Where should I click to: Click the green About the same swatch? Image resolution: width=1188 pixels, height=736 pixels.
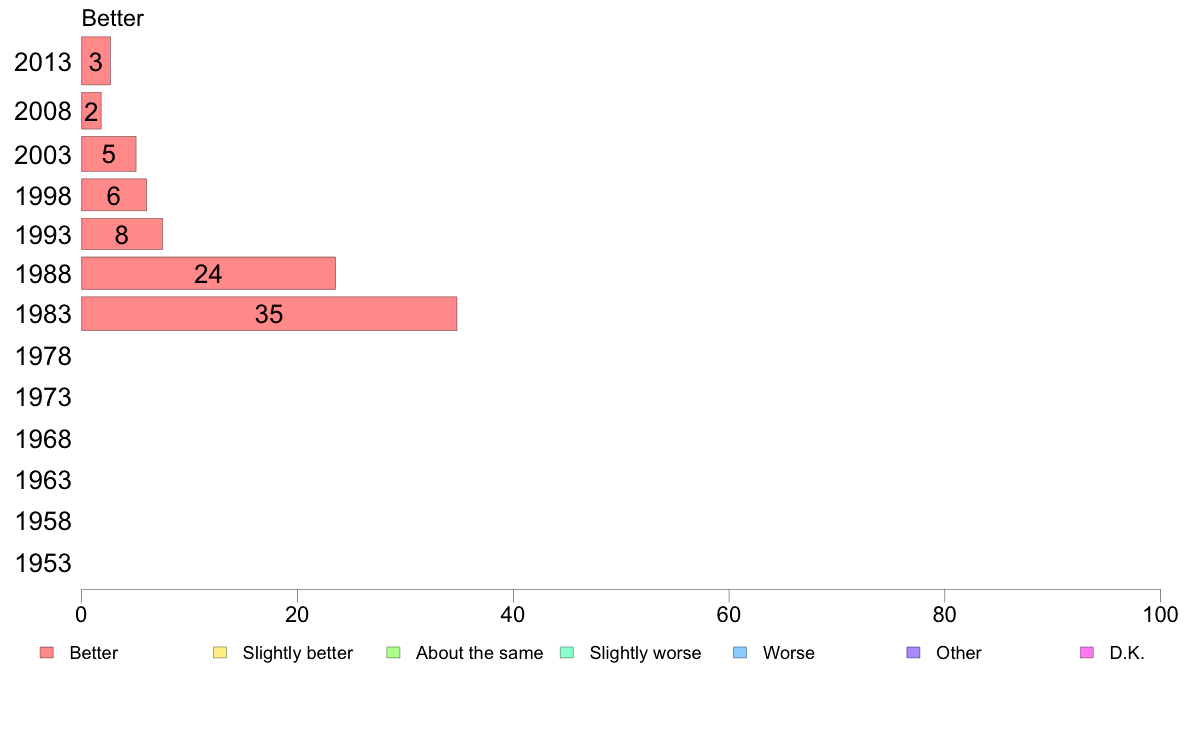click(x=393, y=653)
